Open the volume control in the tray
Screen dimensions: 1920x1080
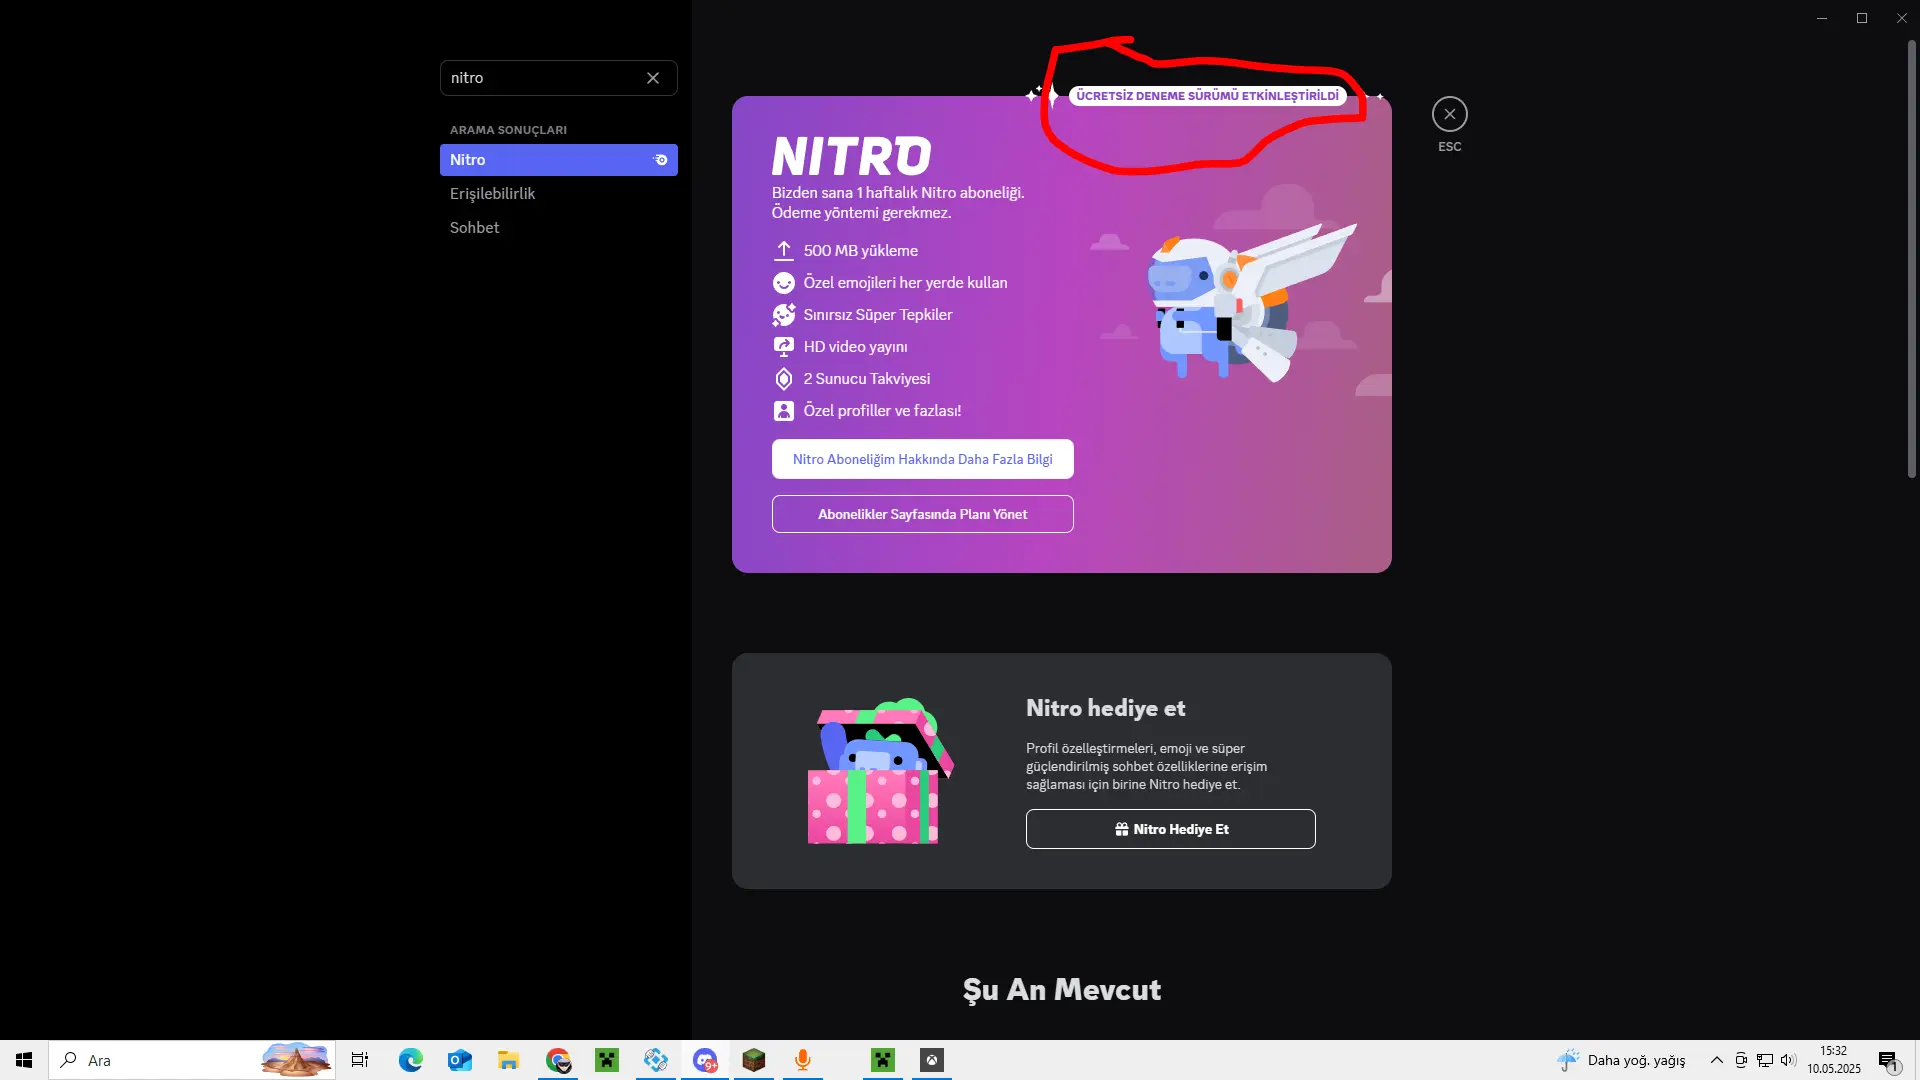(x=1788, y=1060)
